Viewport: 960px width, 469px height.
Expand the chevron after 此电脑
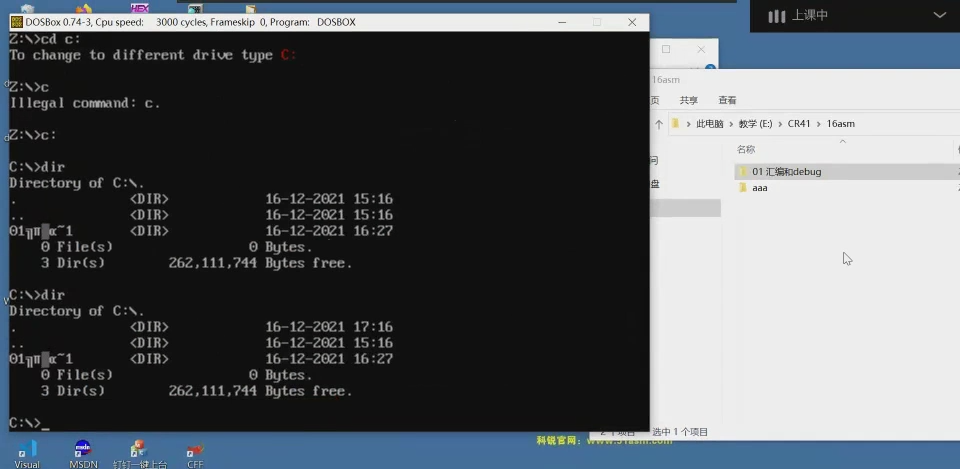point(731,124)
